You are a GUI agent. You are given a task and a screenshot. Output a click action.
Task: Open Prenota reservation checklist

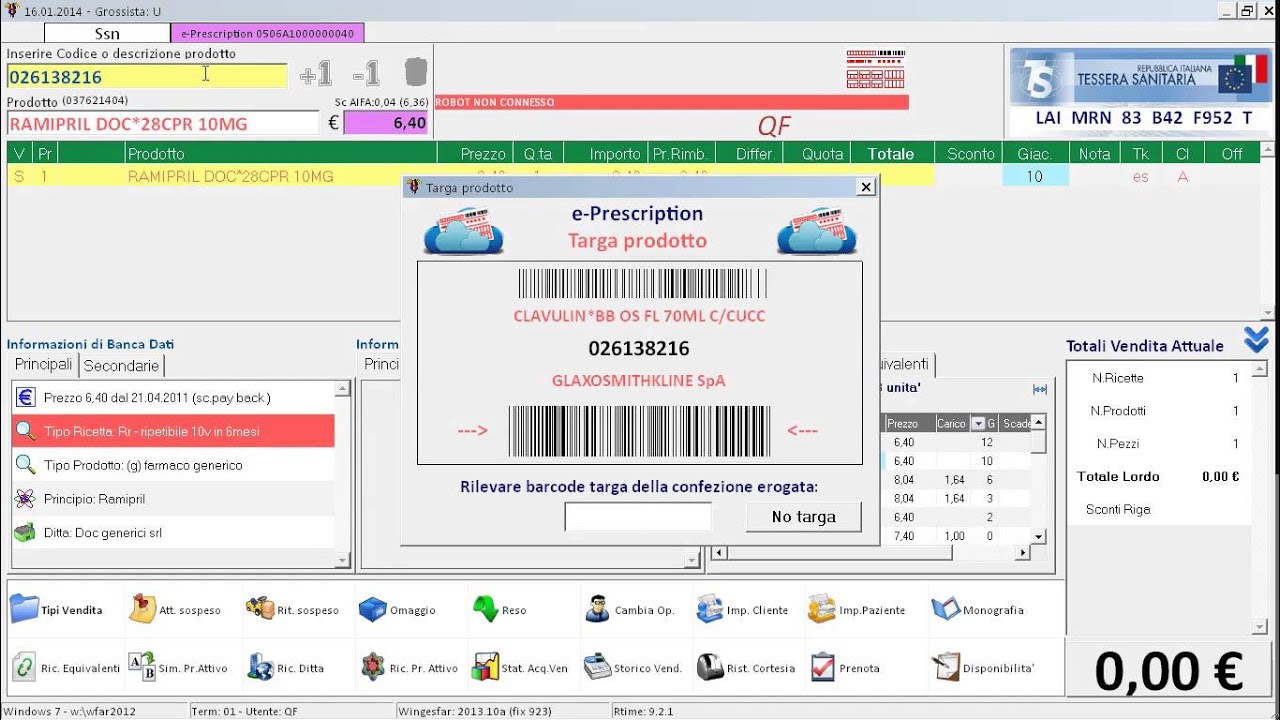click(845, 667)
